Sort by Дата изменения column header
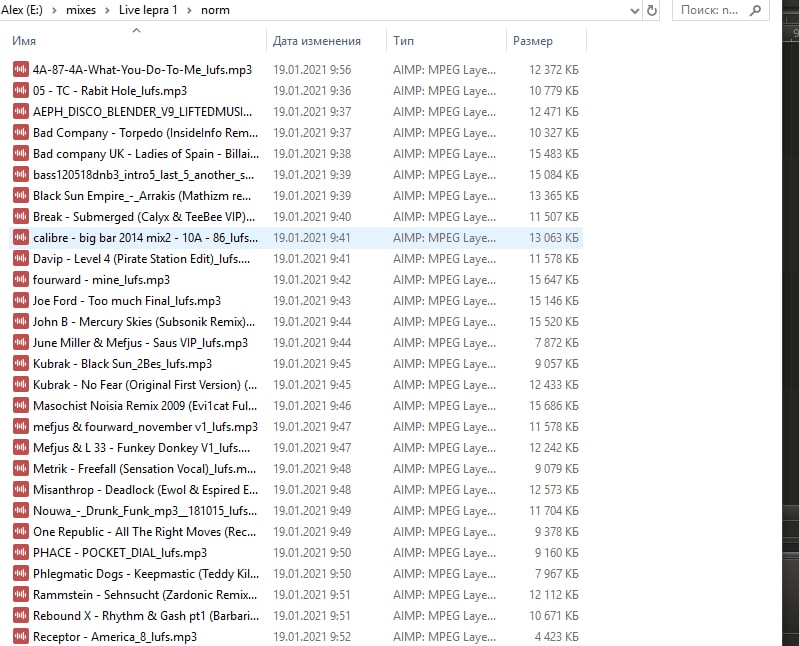 tap(316, 41)
